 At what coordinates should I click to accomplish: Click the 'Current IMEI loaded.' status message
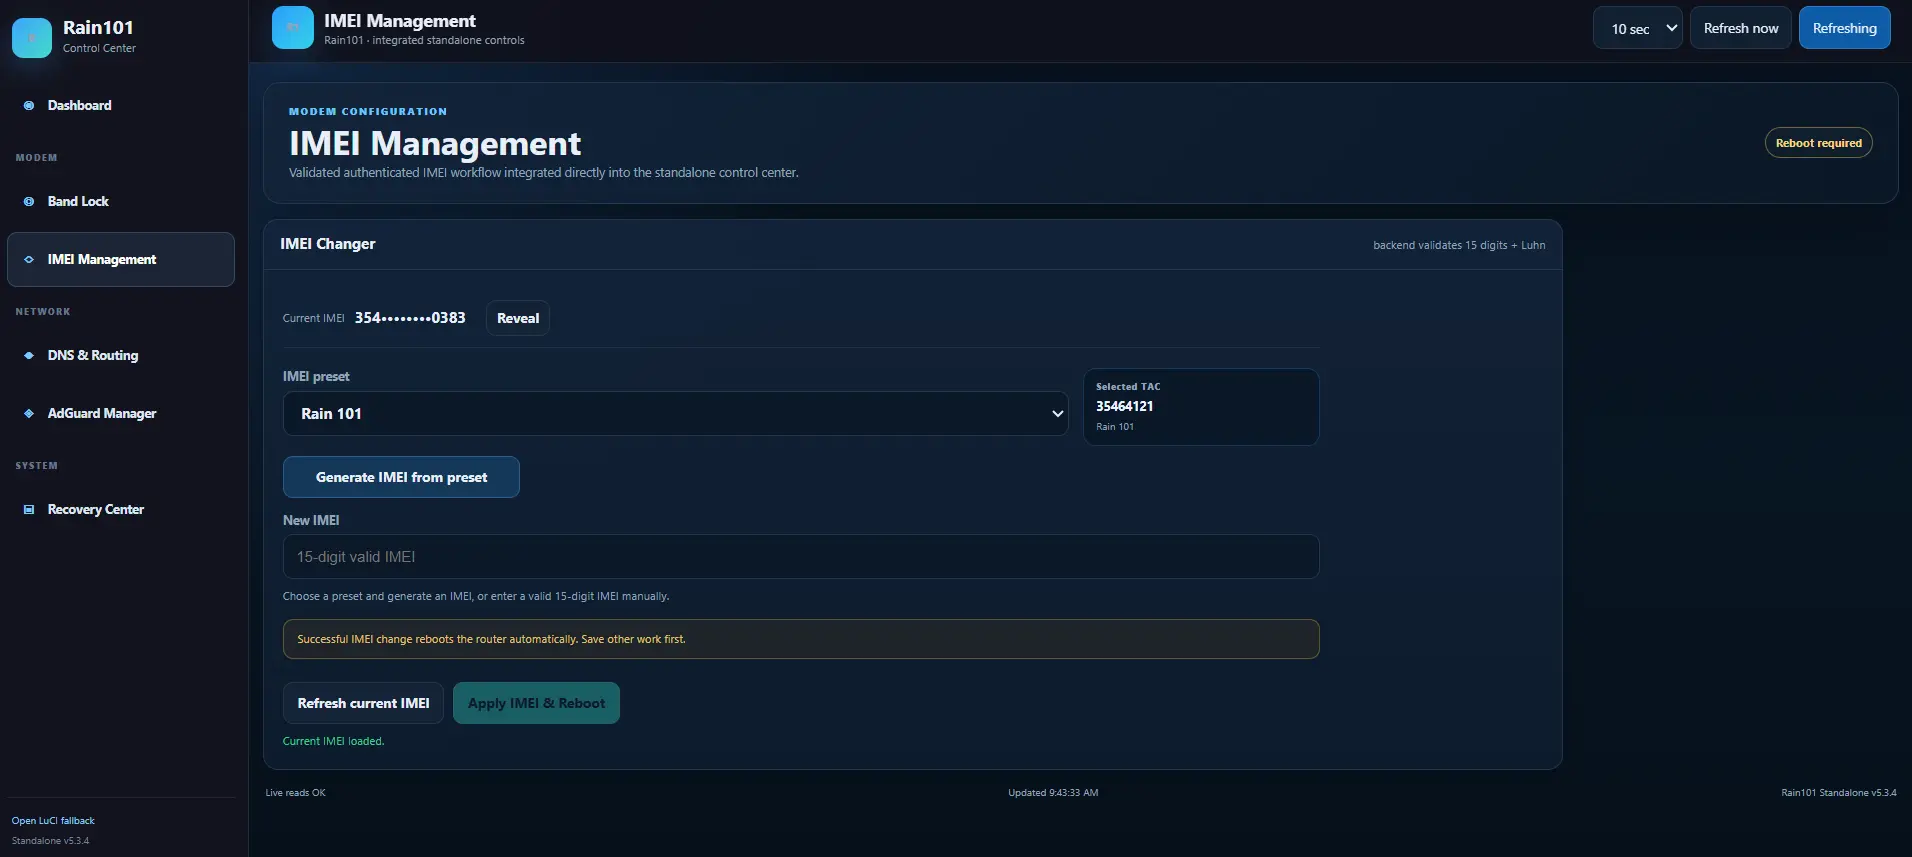[333, 741]
